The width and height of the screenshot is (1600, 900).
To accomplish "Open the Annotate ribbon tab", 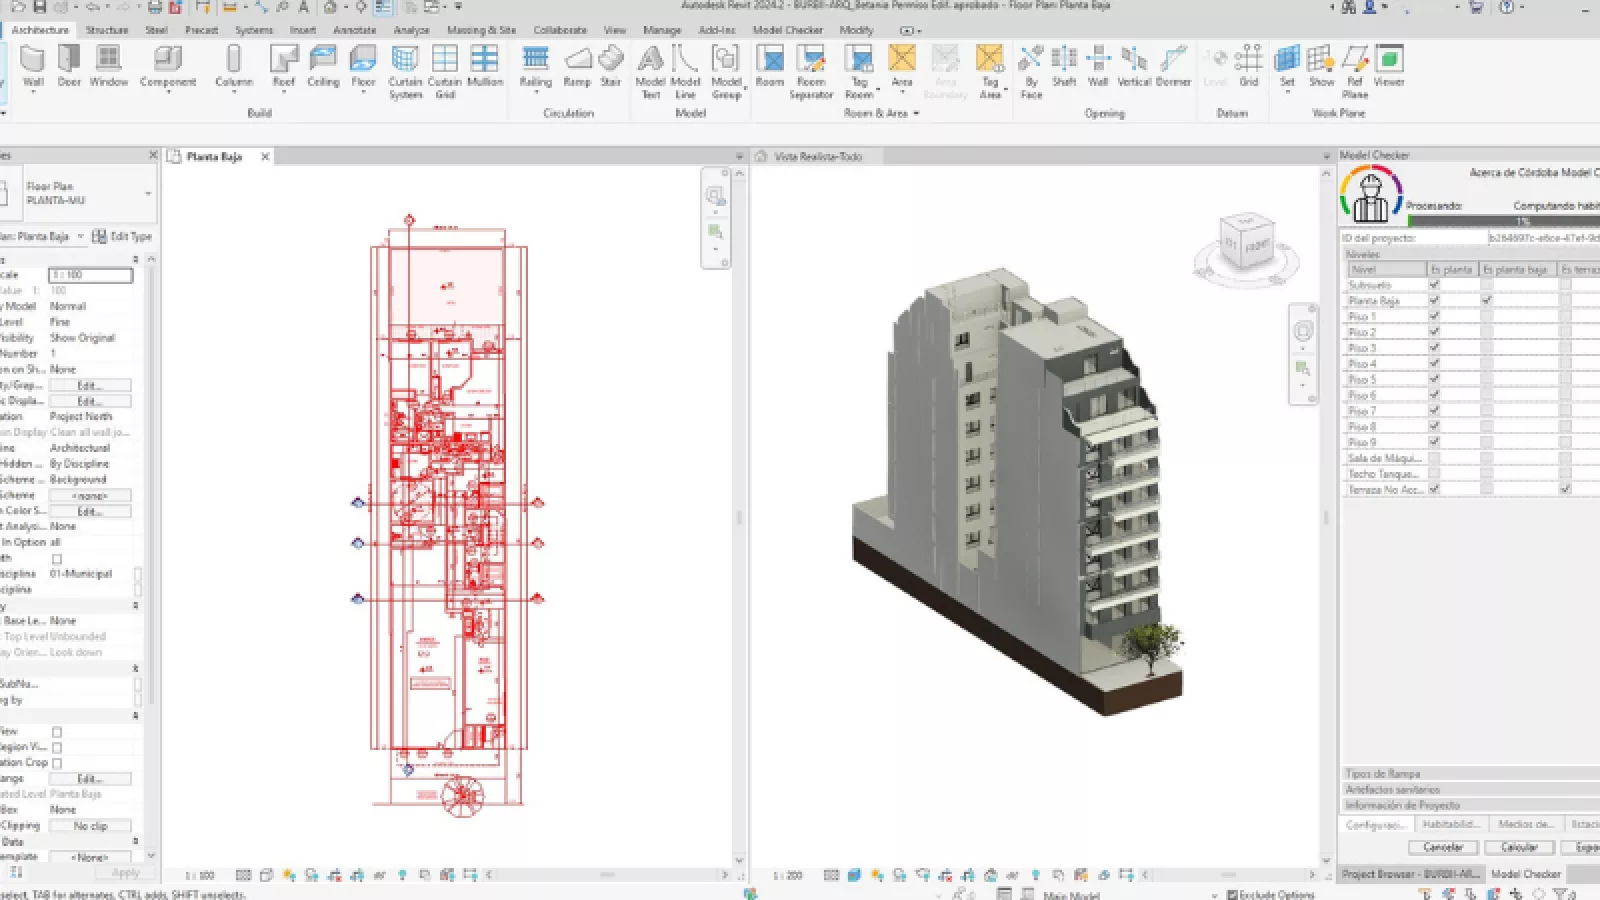I will pos(354,30).
